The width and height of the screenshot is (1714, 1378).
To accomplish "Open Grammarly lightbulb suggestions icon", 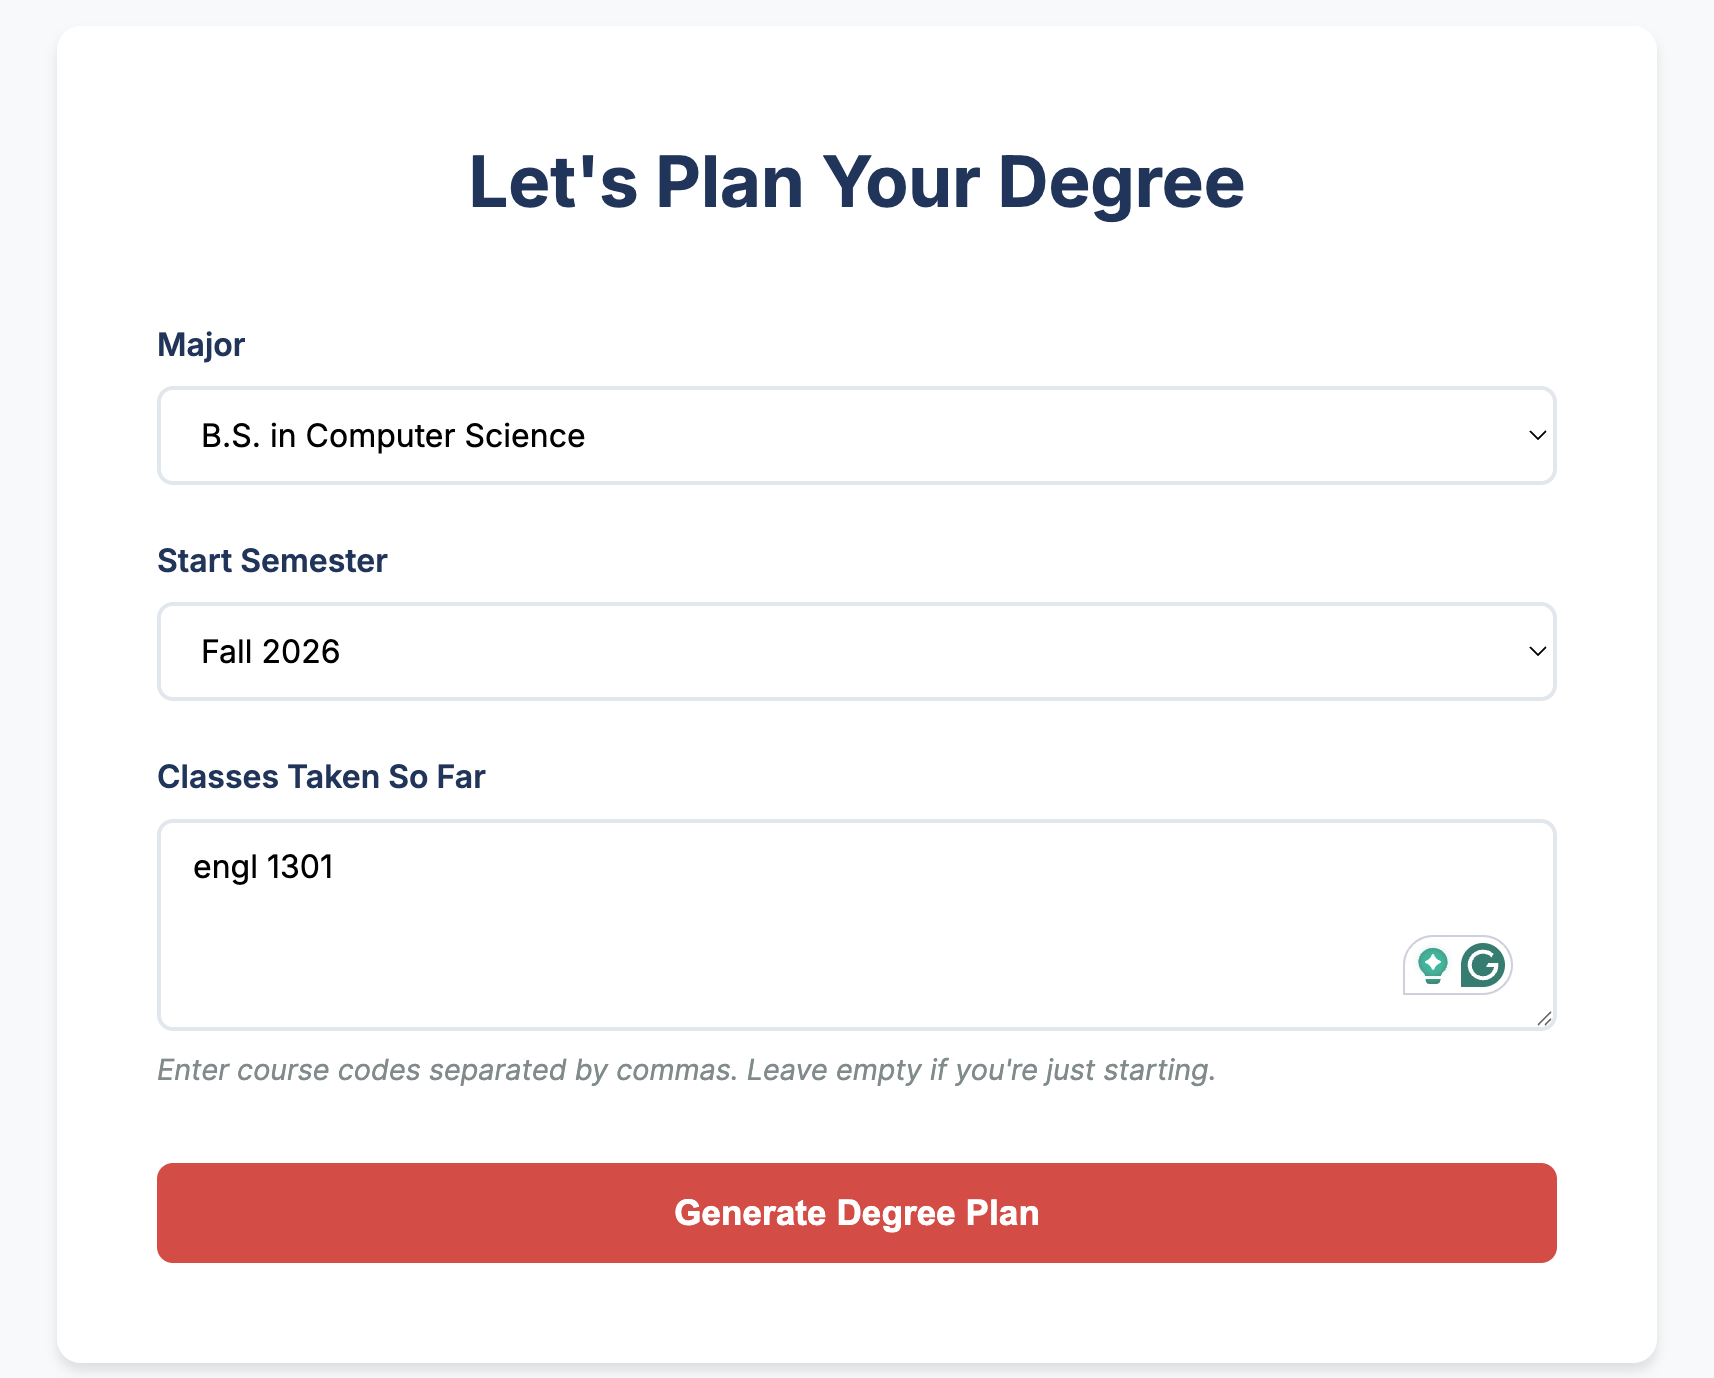I will (1433, 966).
